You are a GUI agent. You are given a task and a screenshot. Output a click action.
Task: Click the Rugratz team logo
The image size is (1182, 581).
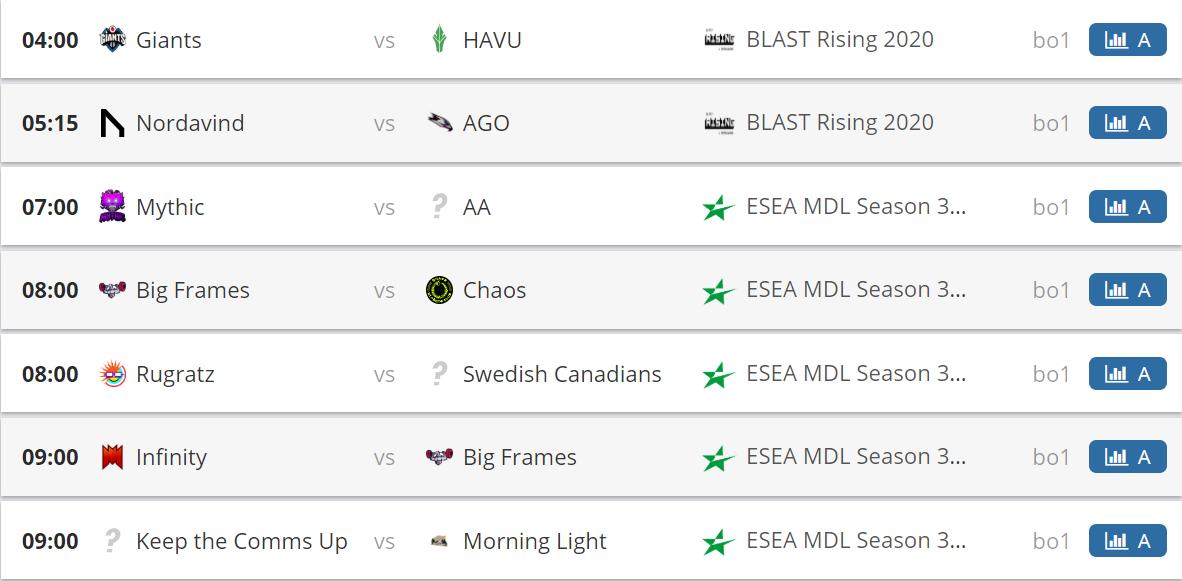click(113, 374)
